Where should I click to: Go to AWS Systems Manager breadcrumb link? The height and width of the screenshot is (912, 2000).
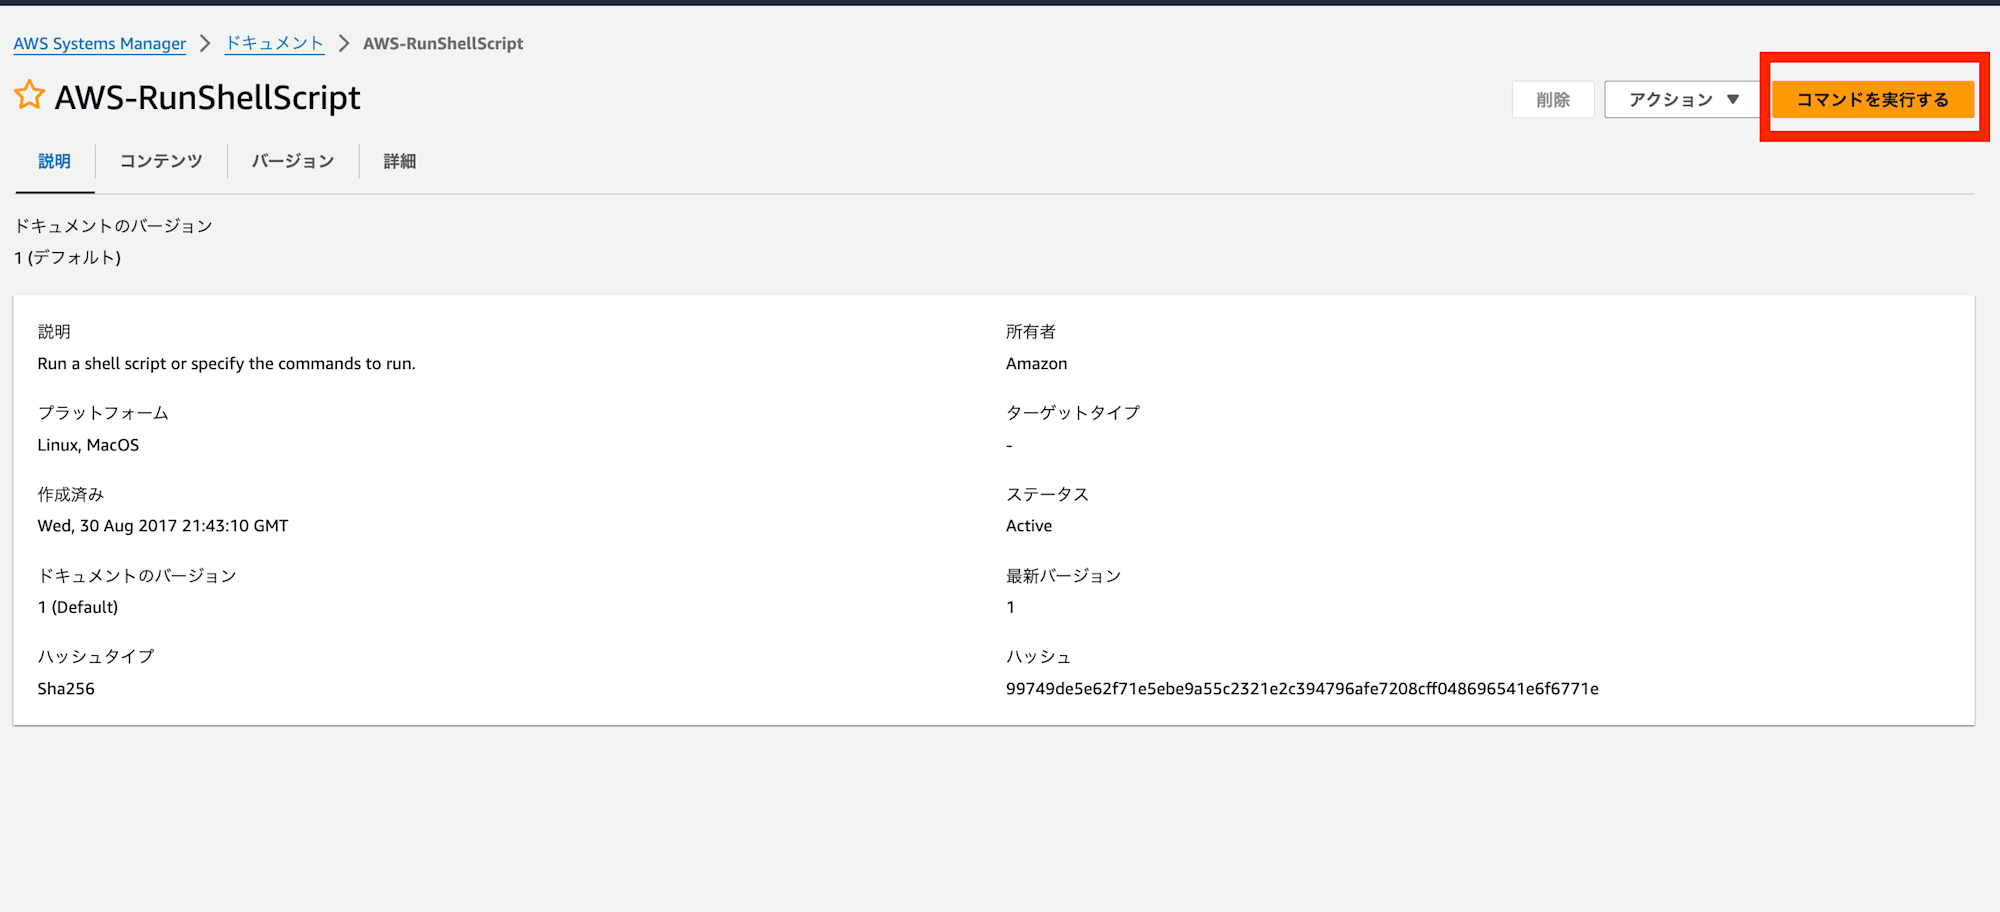pyautogui.click(x=100, y=44)
